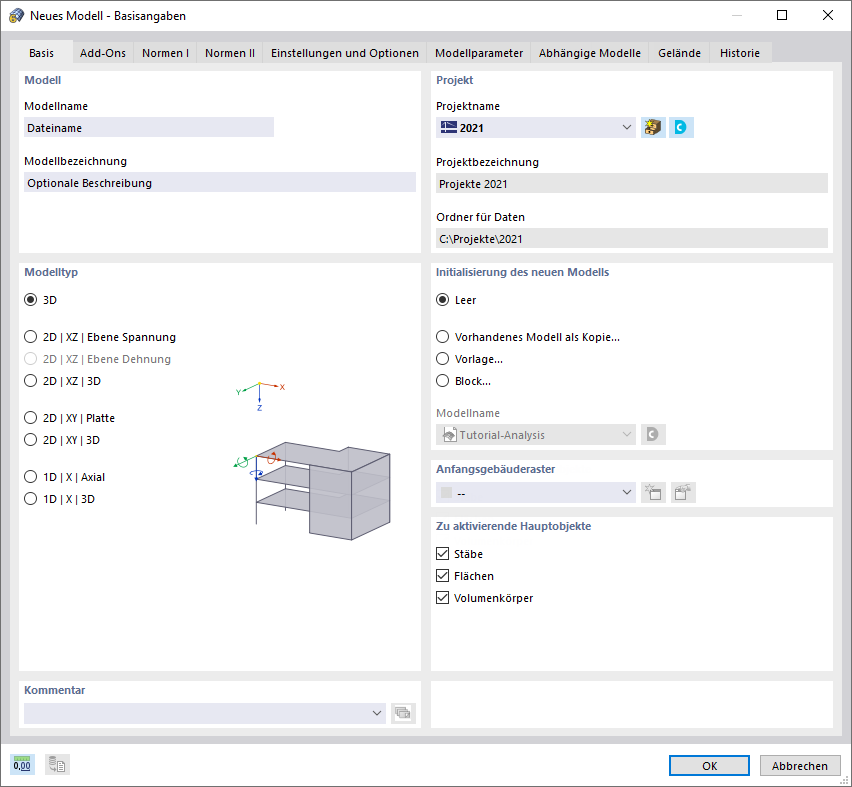852x787 pixels.
Task: Open the Gelände tab
Action: (x=679, y=53)
